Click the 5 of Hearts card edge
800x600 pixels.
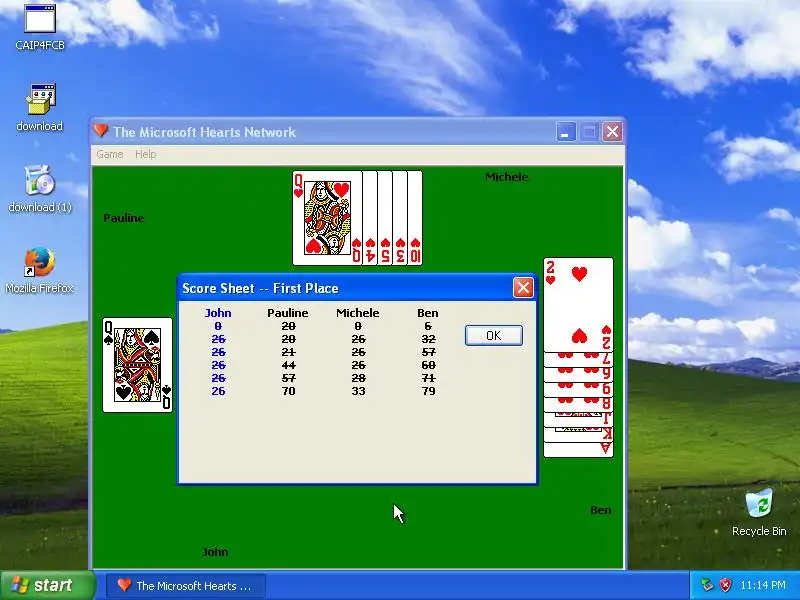pos(385,218)
